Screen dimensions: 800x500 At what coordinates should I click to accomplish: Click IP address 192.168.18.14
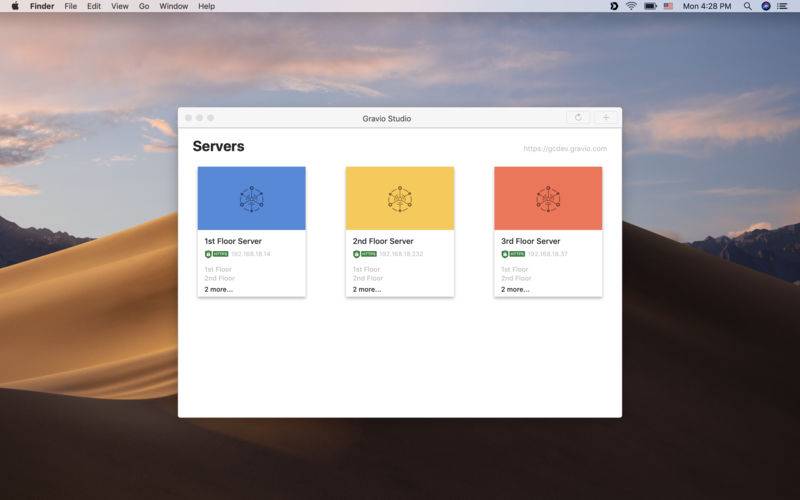pos(251,254)
